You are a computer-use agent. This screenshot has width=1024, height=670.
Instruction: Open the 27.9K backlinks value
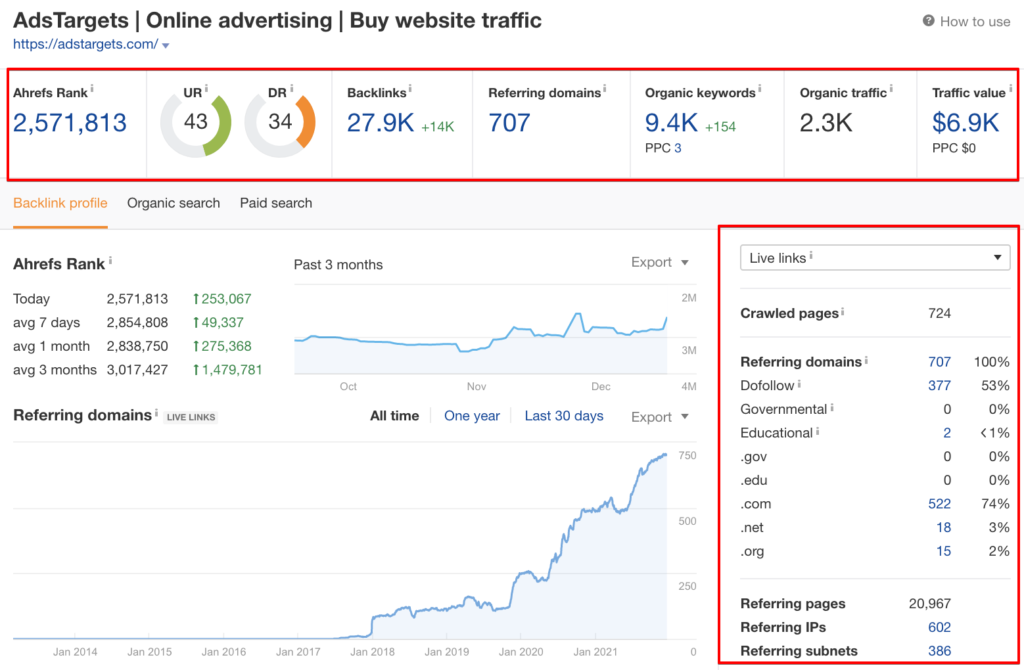click(x=380, y=123)
